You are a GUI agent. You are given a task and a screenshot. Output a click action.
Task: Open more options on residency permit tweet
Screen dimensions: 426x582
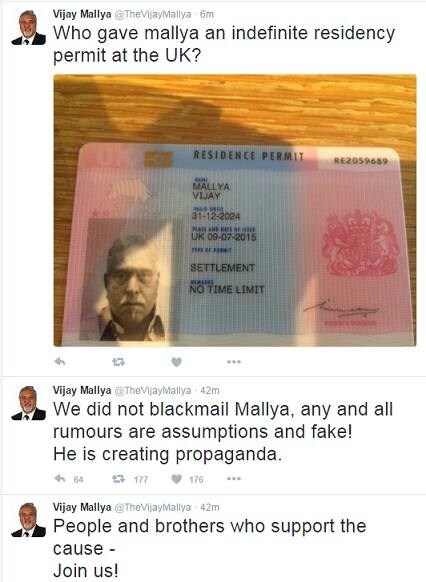(x=234, y=362)
